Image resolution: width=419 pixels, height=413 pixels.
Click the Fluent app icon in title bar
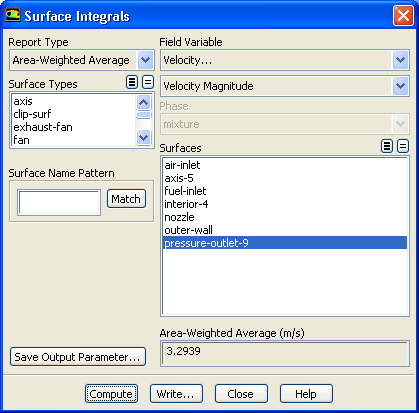[13, 15]
